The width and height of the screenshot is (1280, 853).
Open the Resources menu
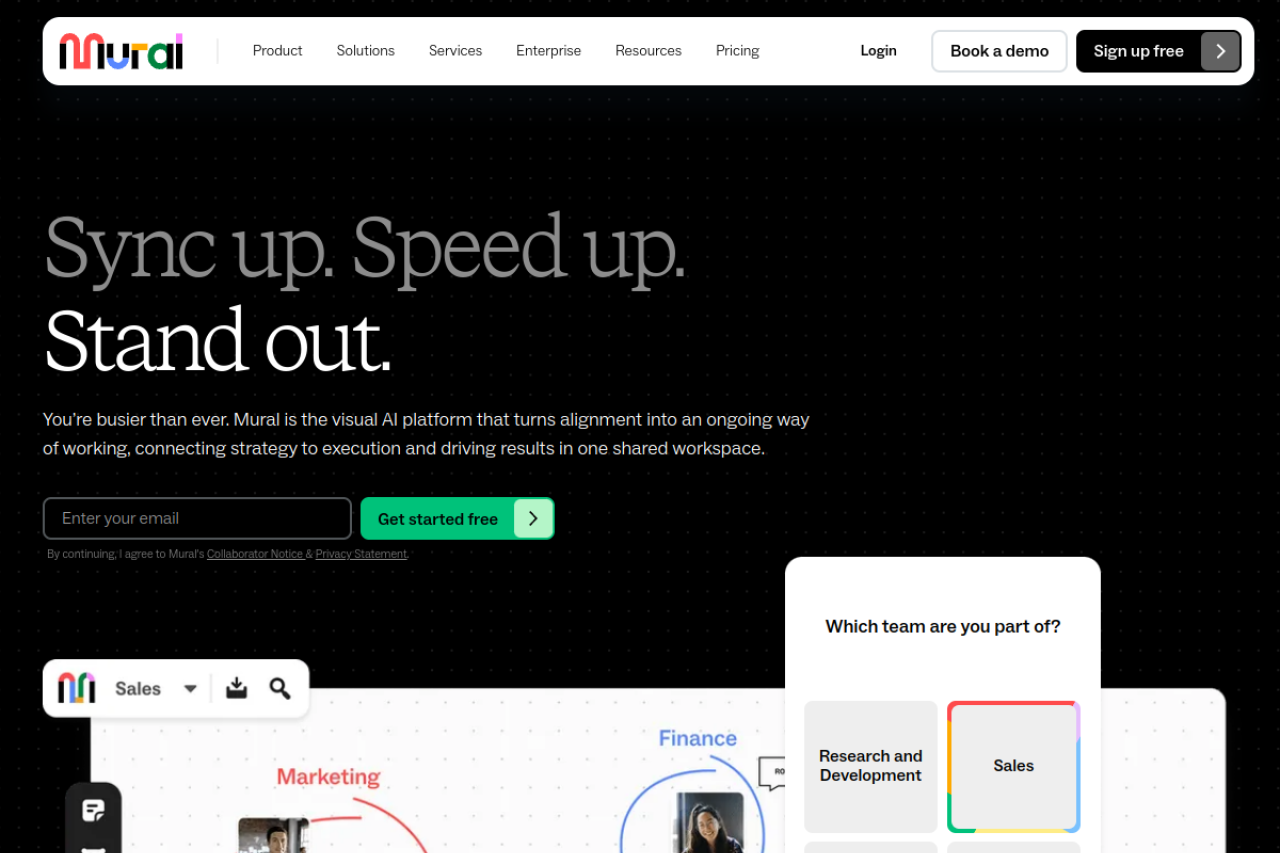tap(648, 51)
